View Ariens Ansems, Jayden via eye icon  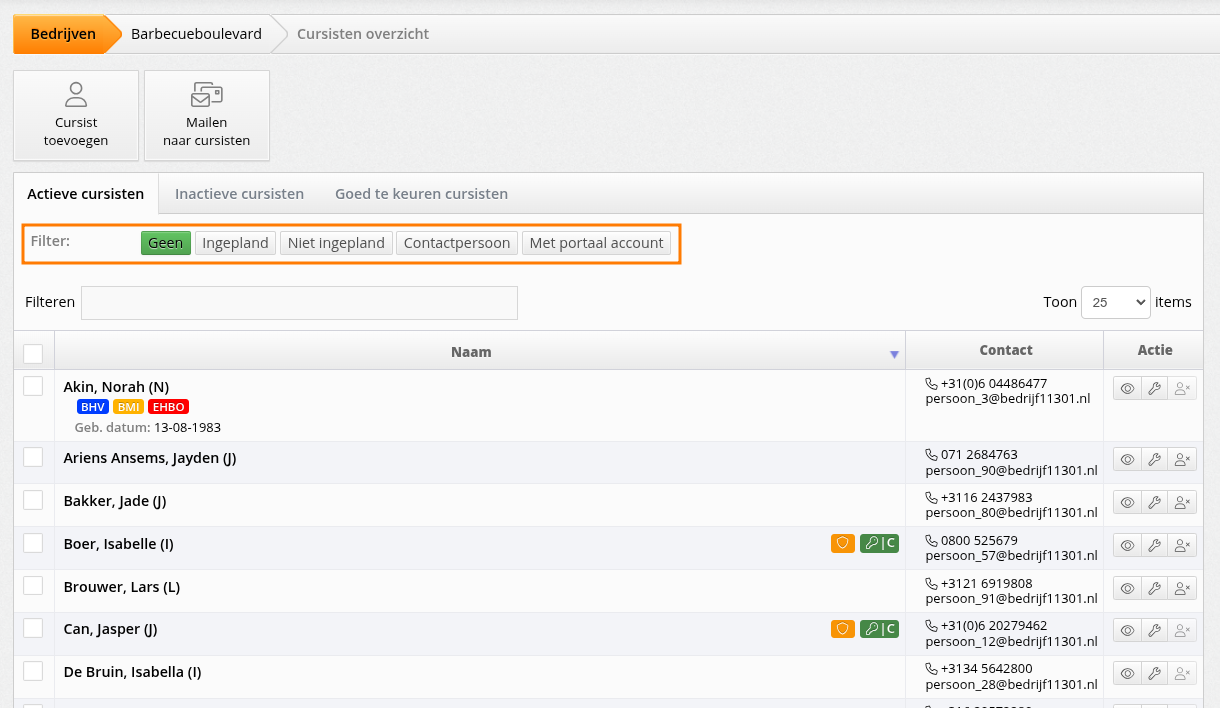point(1127,460)
